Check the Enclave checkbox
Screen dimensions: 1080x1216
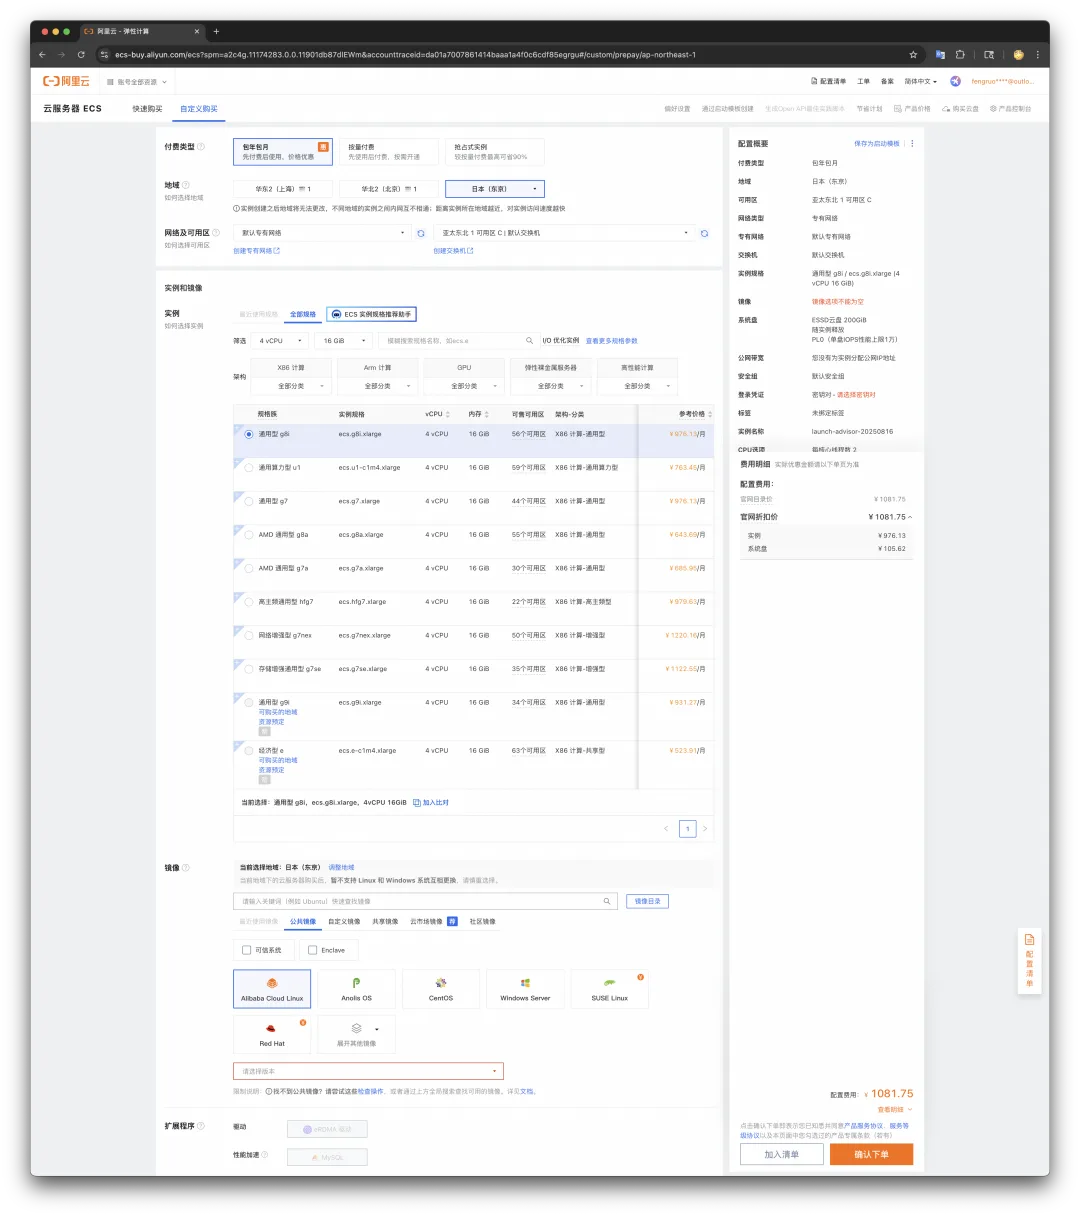313,950
